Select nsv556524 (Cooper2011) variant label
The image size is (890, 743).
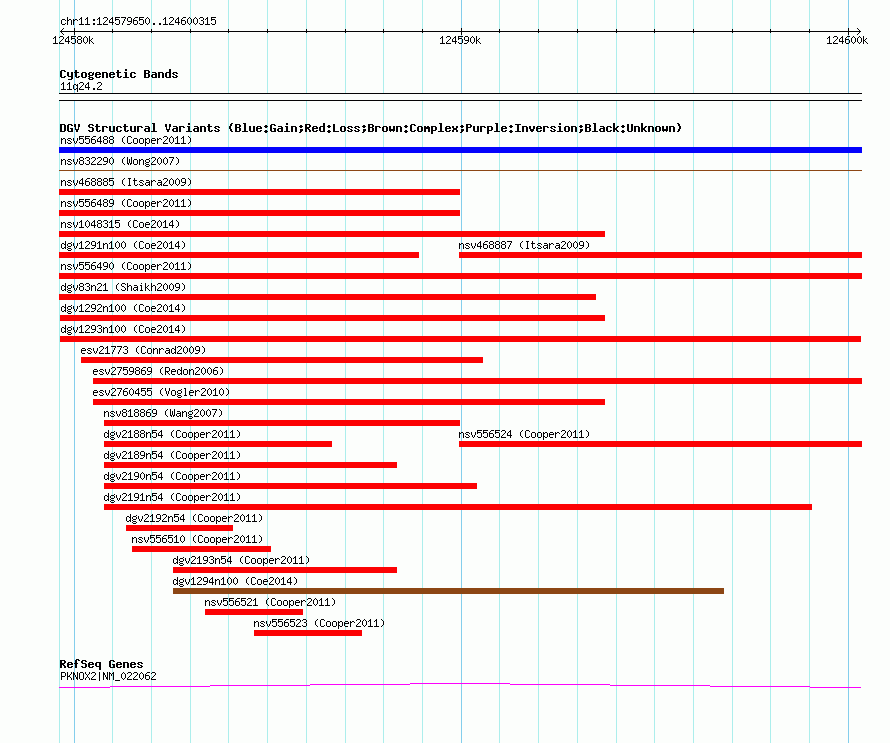coord(524,434)
